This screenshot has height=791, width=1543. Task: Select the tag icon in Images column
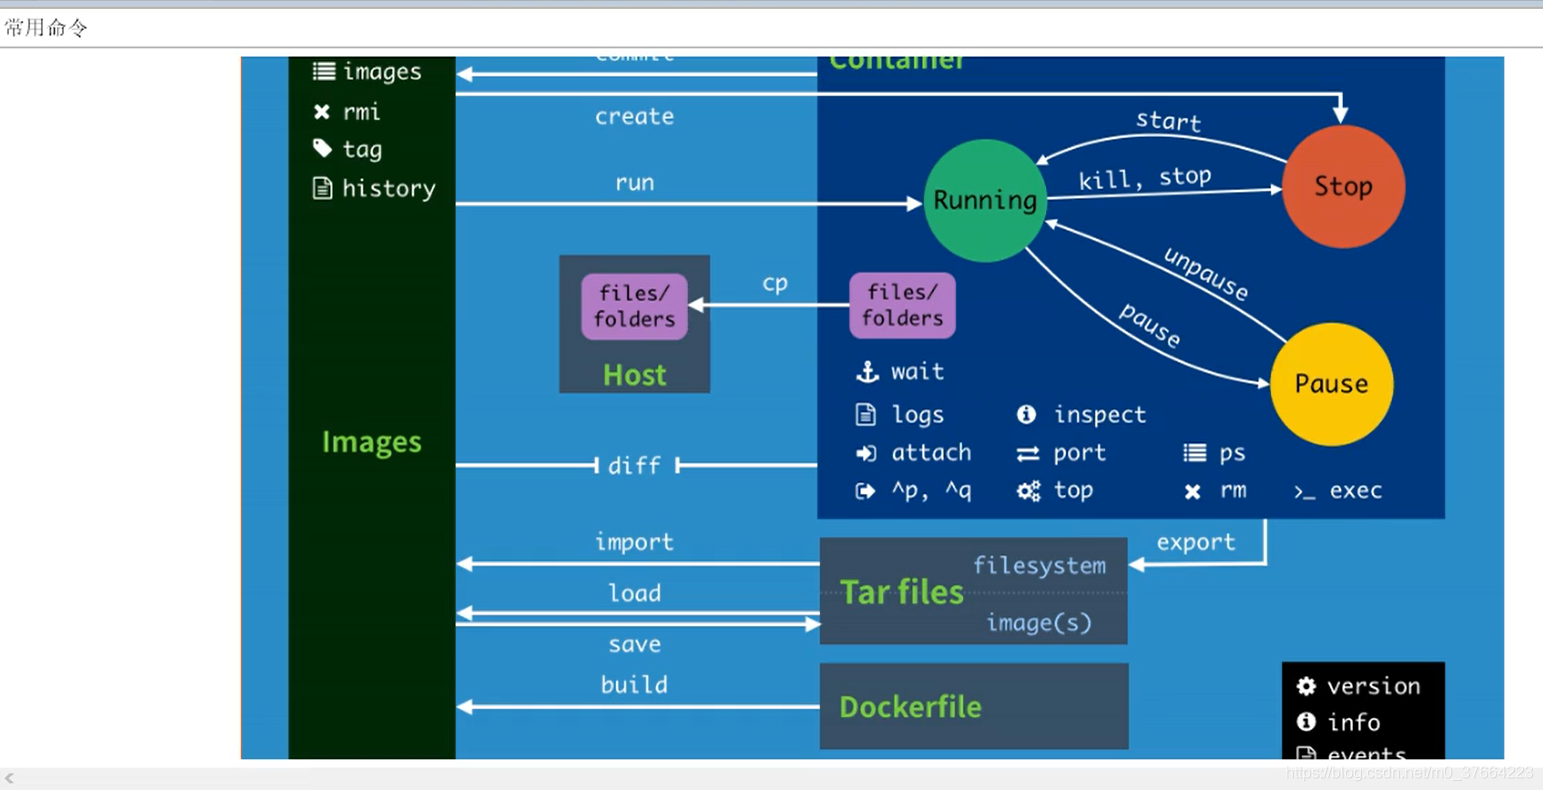(322, 149)
